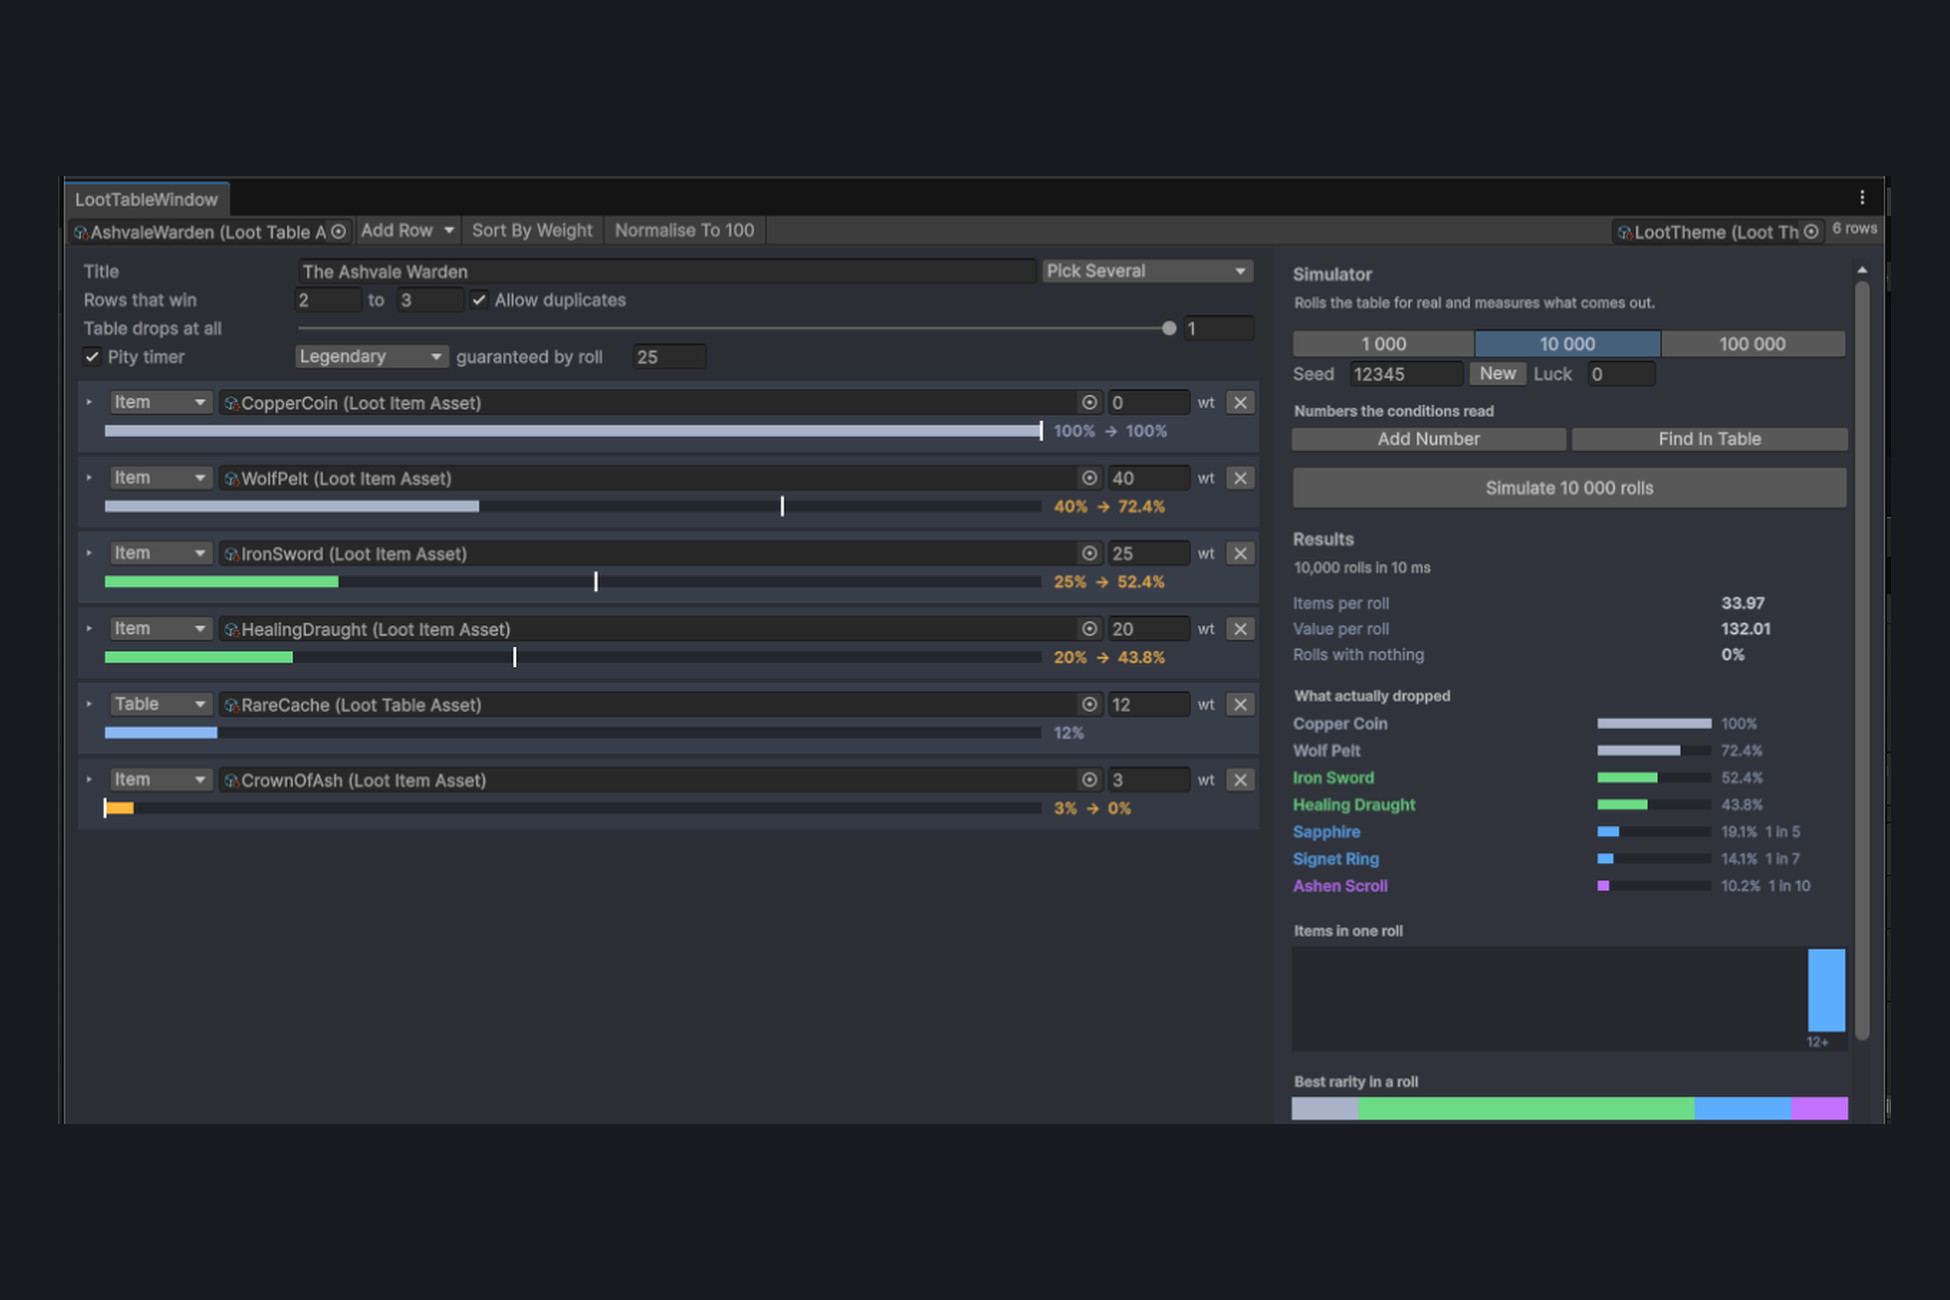Edit the guaranteed by roll value 25

[669, 357]
